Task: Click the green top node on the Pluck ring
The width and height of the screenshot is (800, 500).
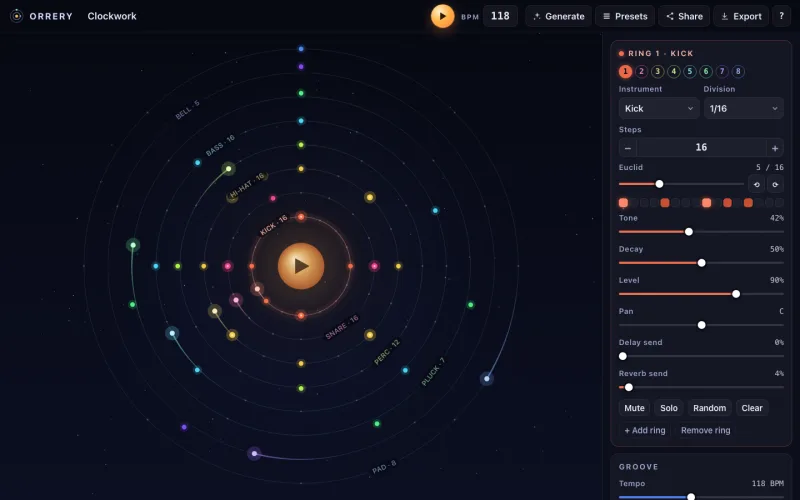Action: 301,93
